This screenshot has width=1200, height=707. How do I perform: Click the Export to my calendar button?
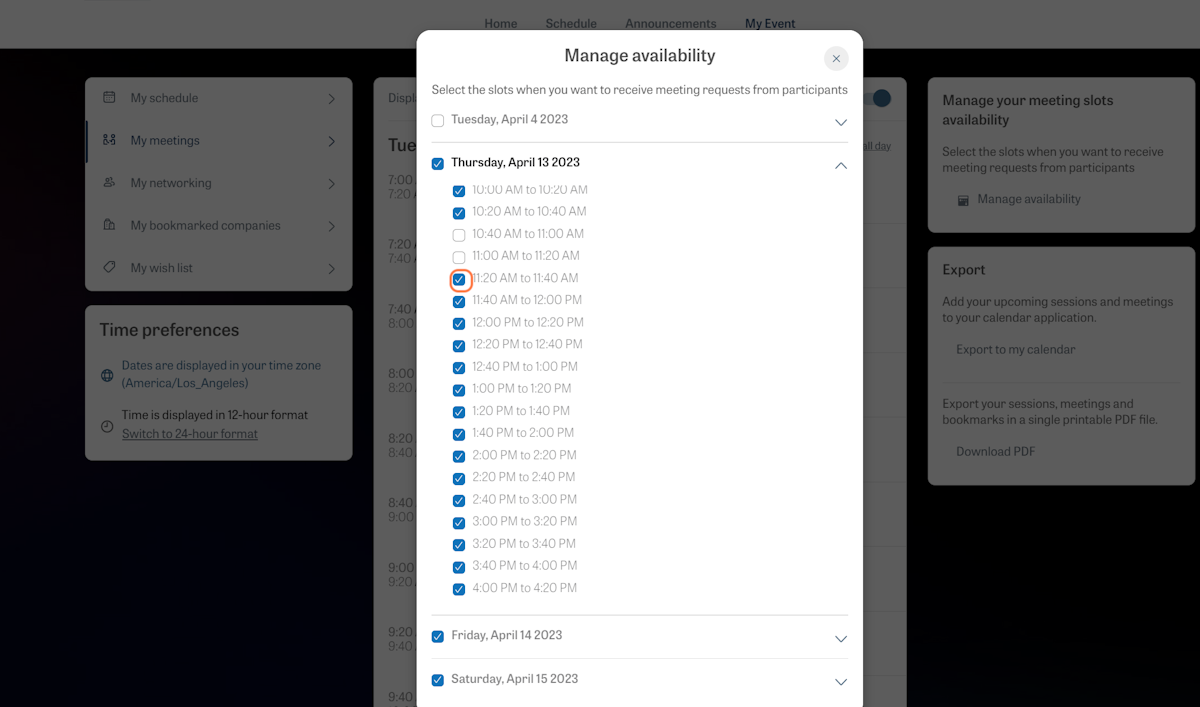1015,350
